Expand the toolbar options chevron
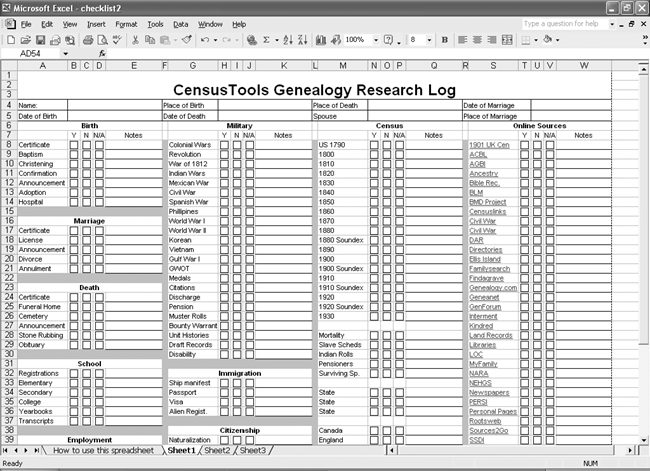Viewport: 650px width, 471px height. tap(645, 40)
